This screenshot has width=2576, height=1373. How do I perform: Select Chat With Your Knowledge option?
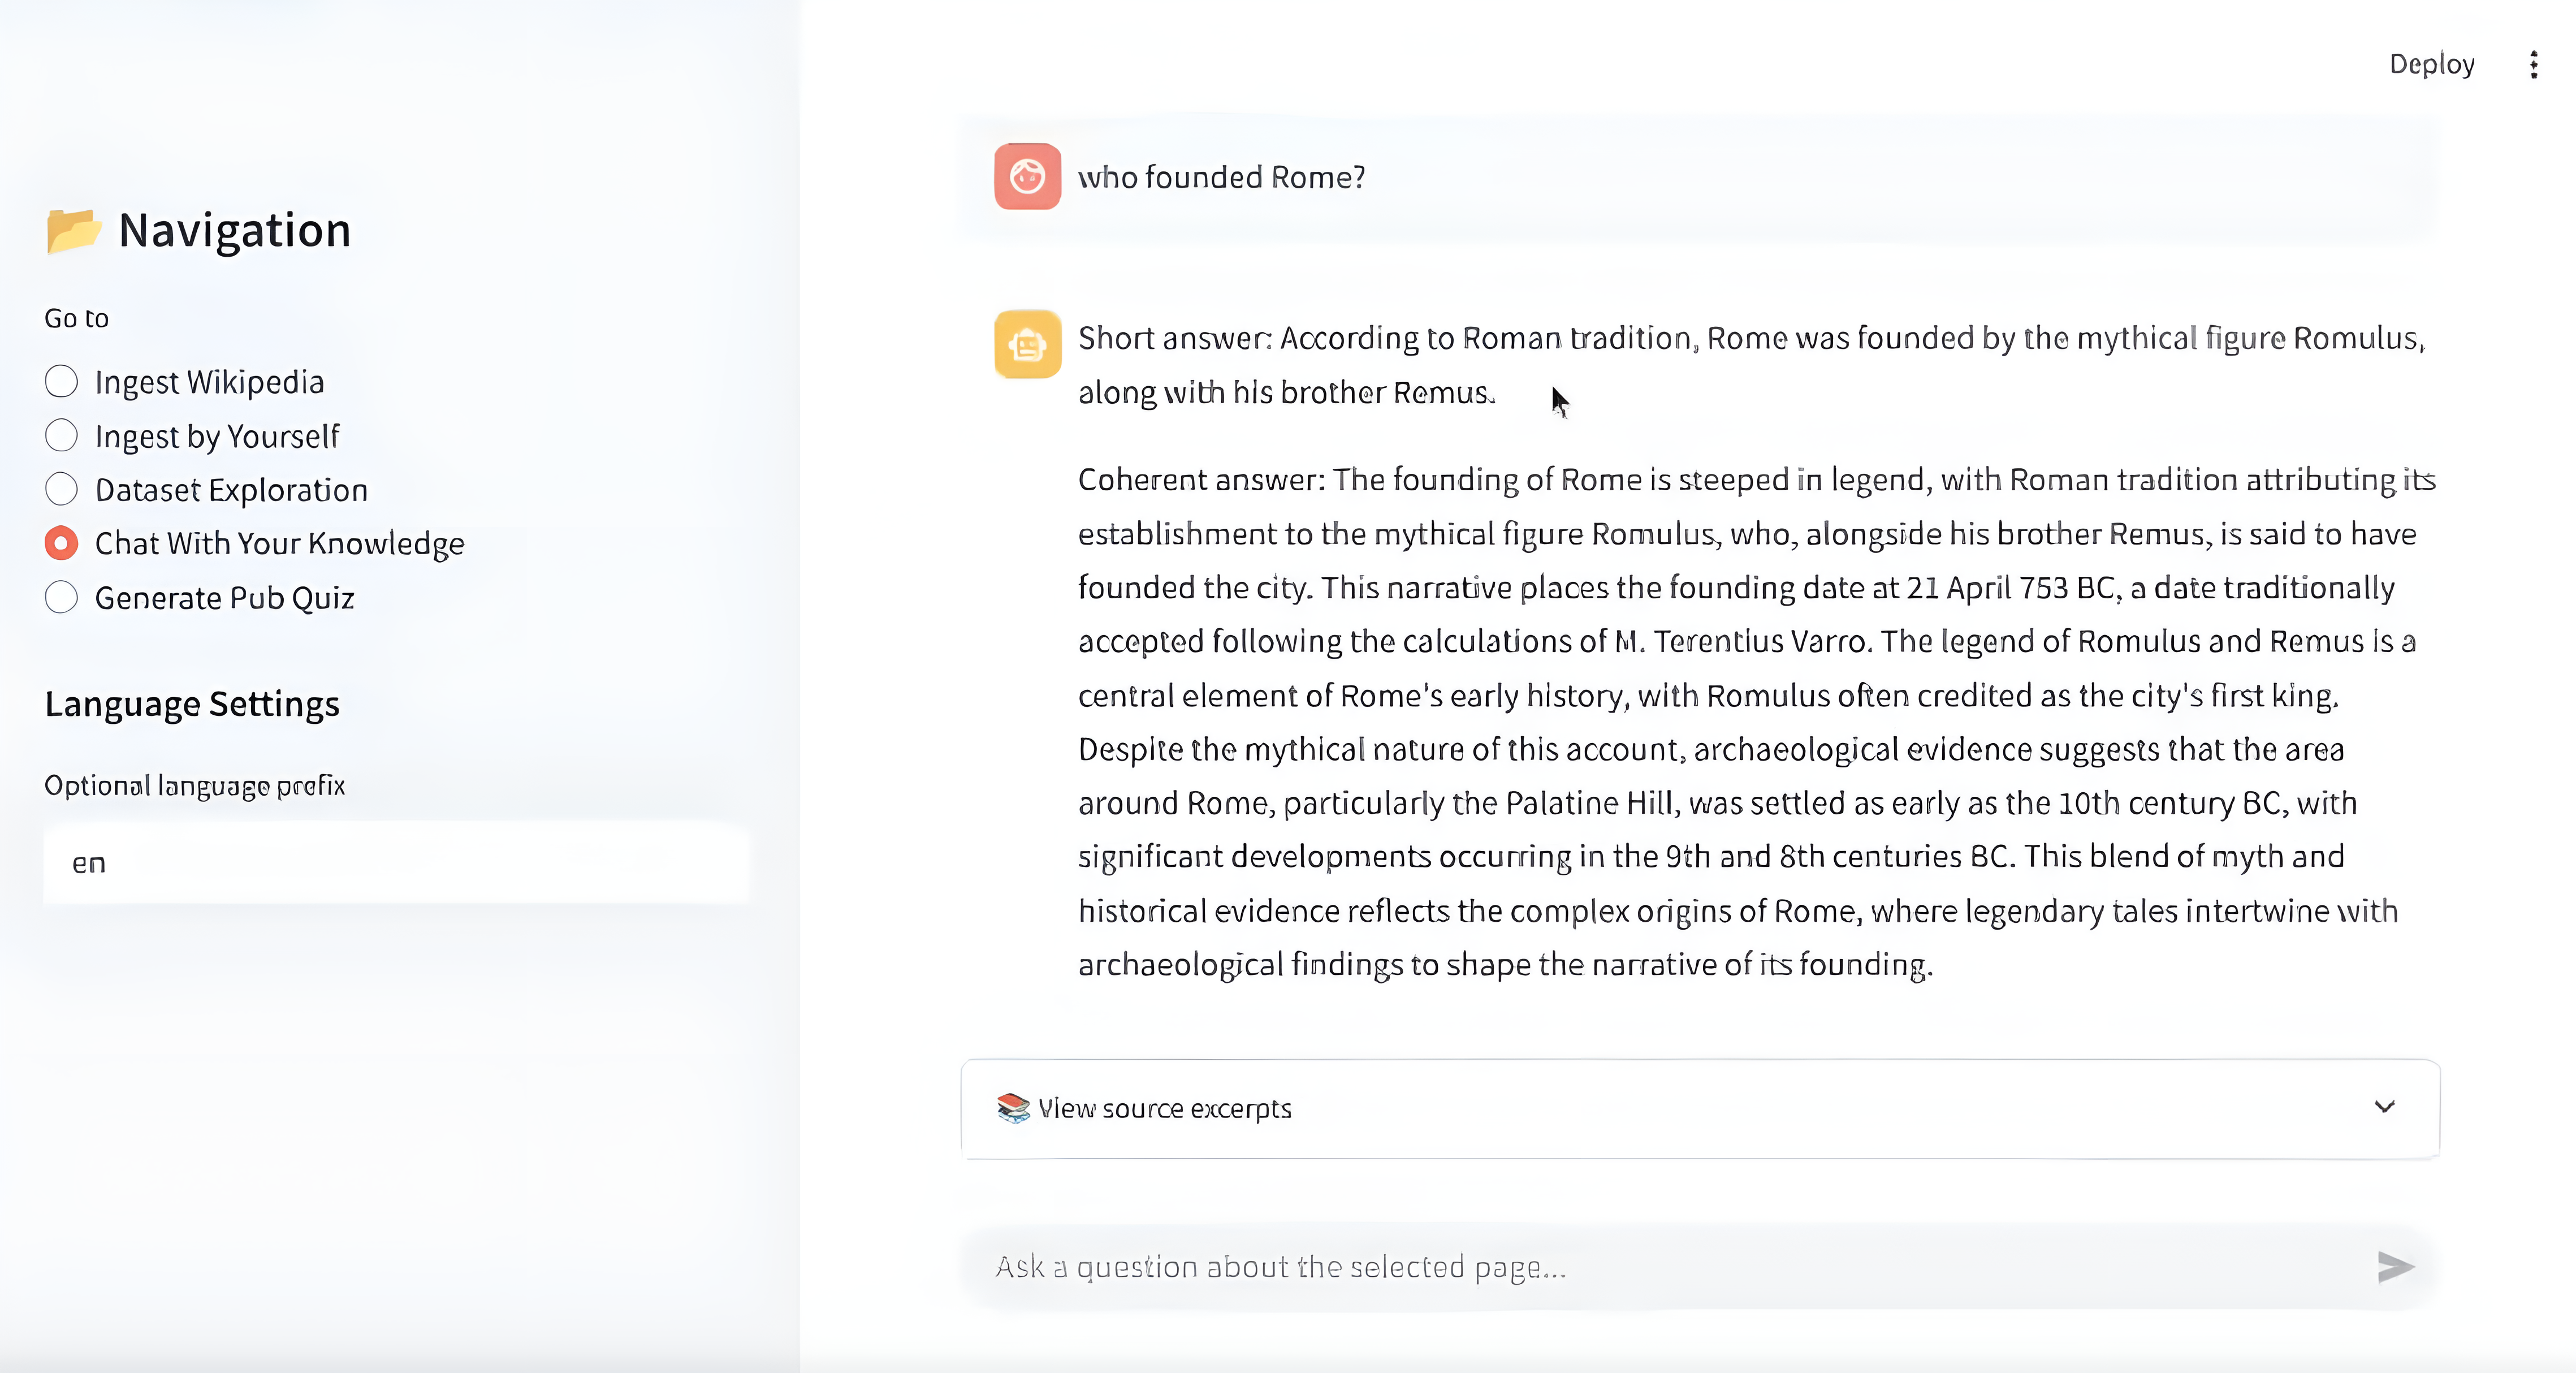click(62, 544)
